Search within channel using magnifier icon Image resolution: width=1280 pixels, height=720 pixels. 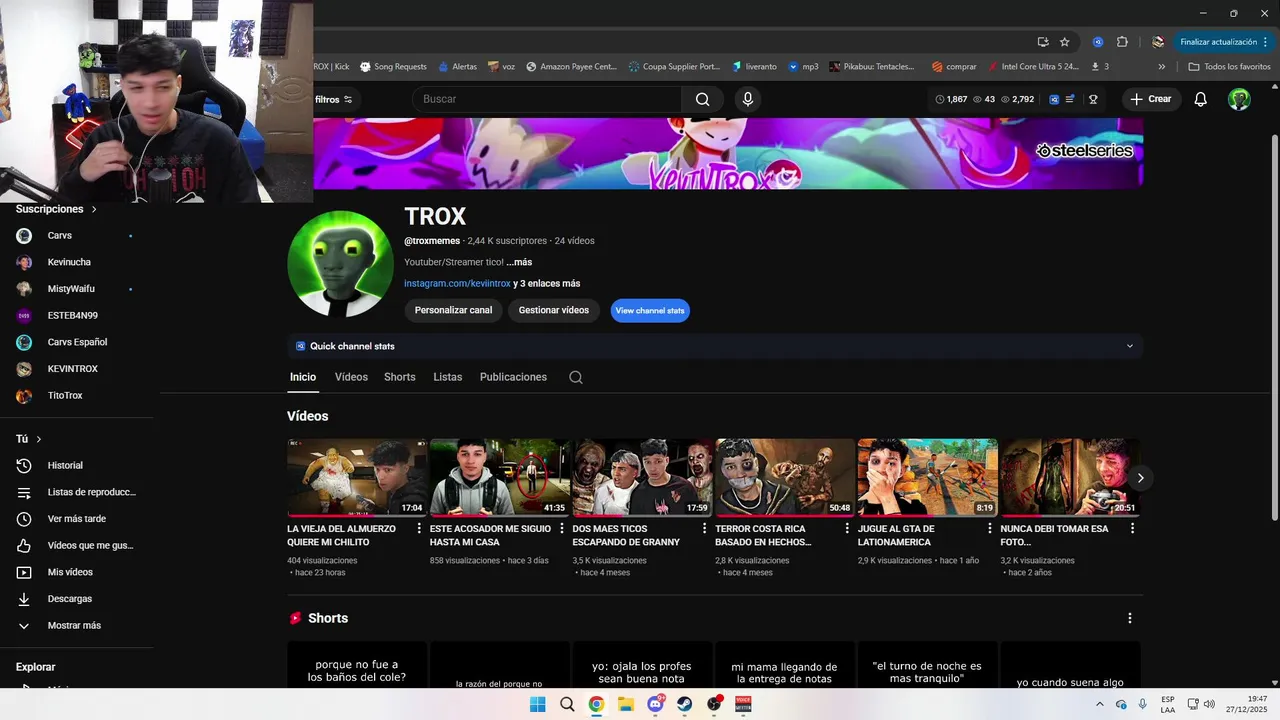[x=576, y=377]
